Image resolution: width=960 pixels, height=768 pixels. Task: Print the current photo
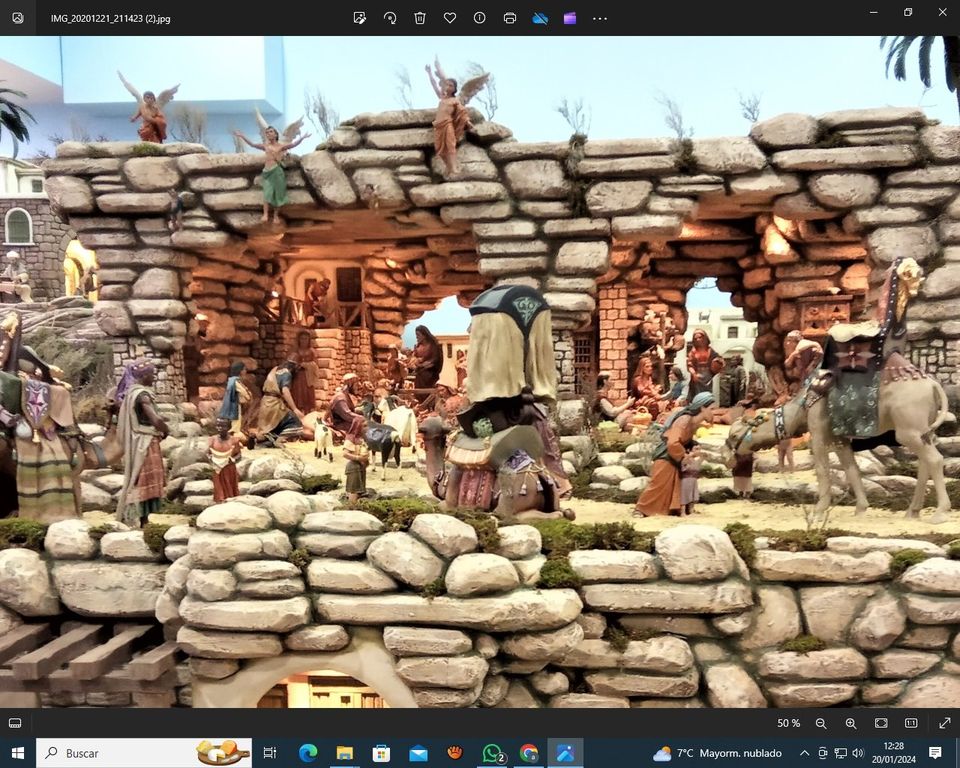pos(510,18)
